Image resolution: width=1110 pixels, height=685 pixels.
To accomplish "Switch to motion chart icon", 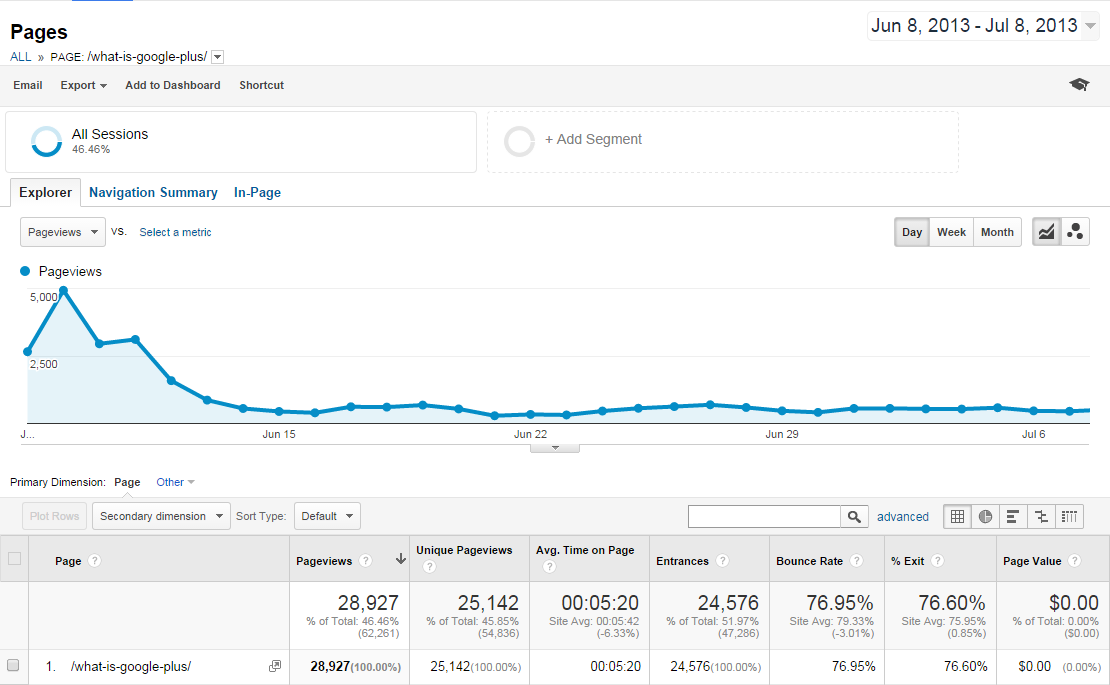I will (x=1075, y=231).
